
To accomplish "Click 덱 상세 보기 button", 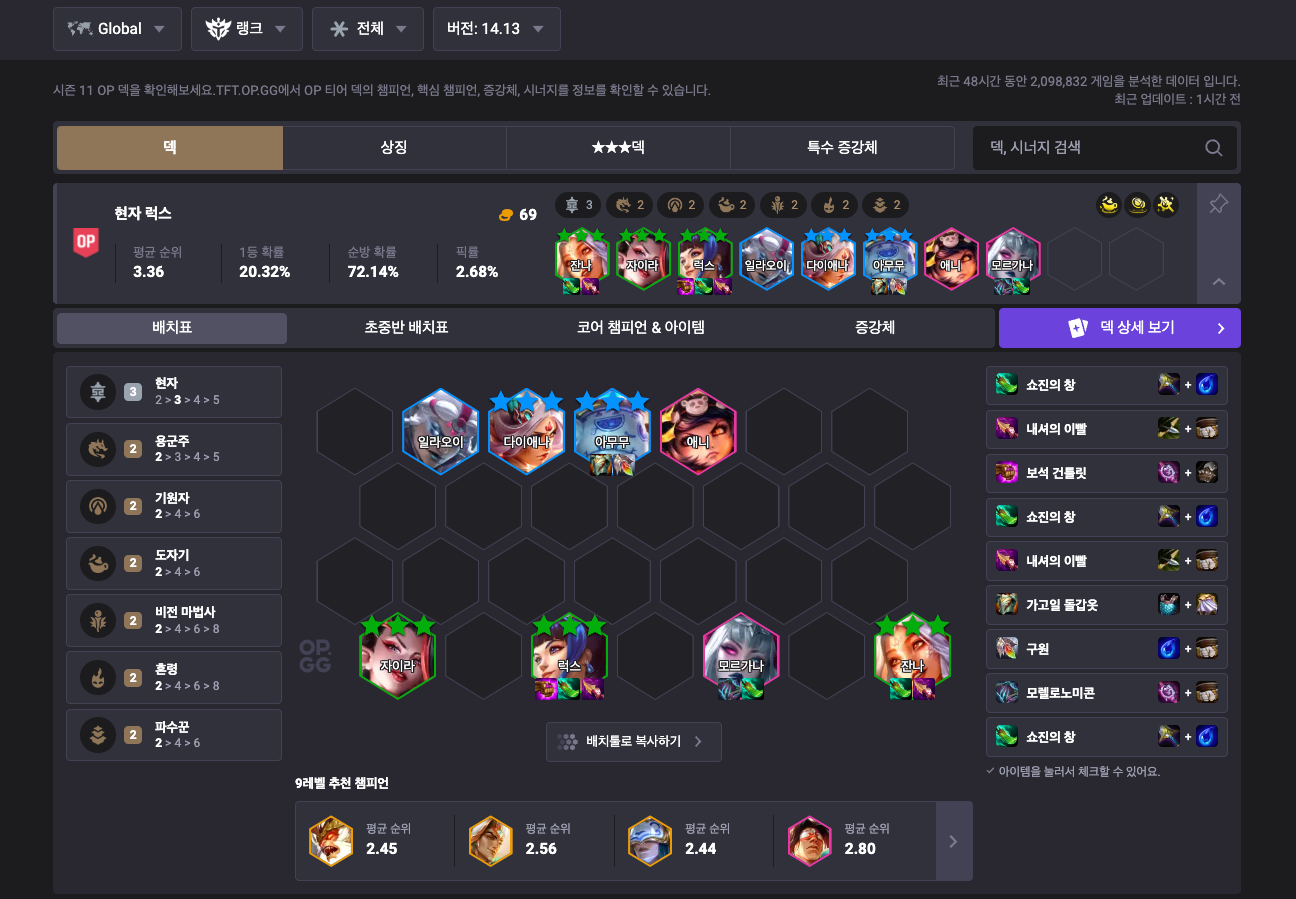I will 1120,328.
